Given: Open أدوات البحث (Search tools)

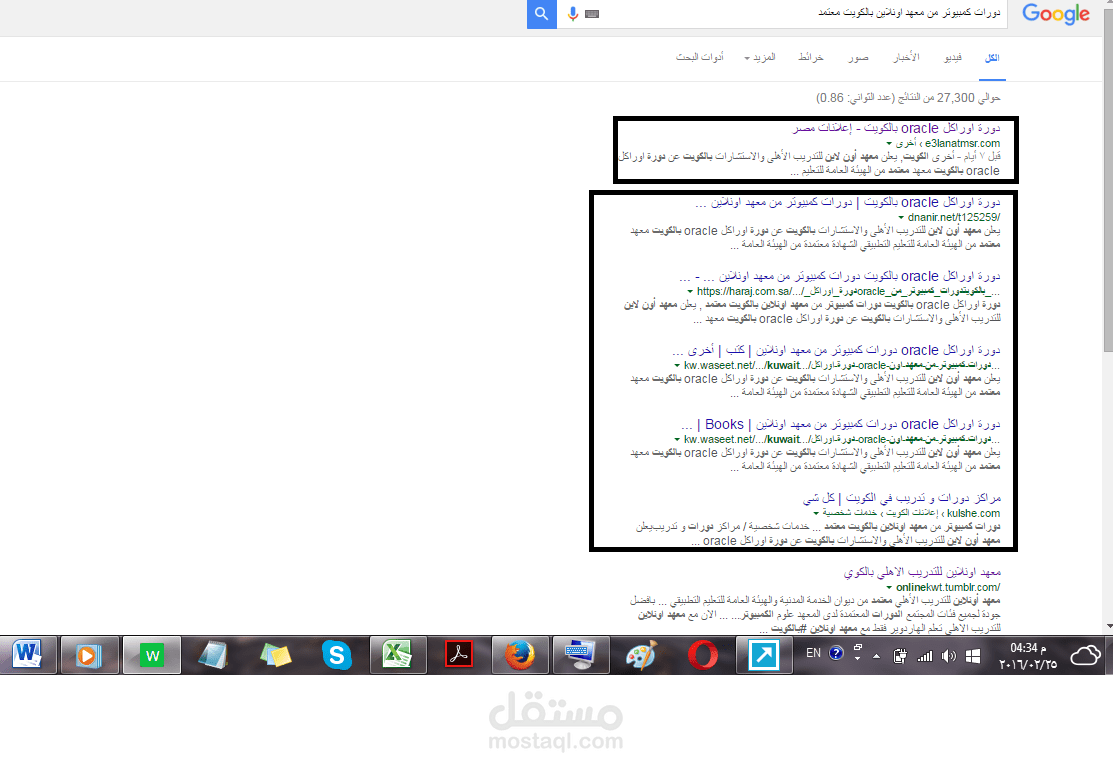Looking at the screenshot, I should 700,57.
